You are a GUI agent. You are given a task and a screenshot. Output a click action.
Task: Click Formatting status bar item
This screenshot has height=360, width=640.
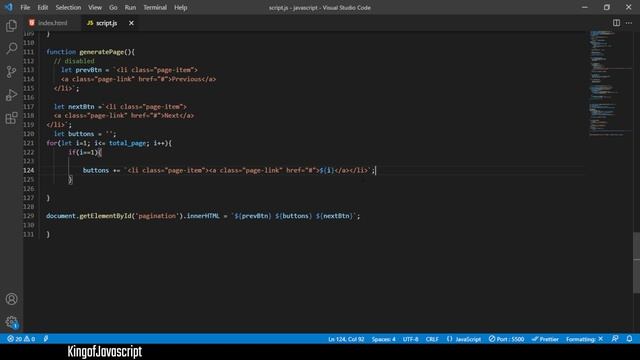pyautogui.click(x=584, y=339)
